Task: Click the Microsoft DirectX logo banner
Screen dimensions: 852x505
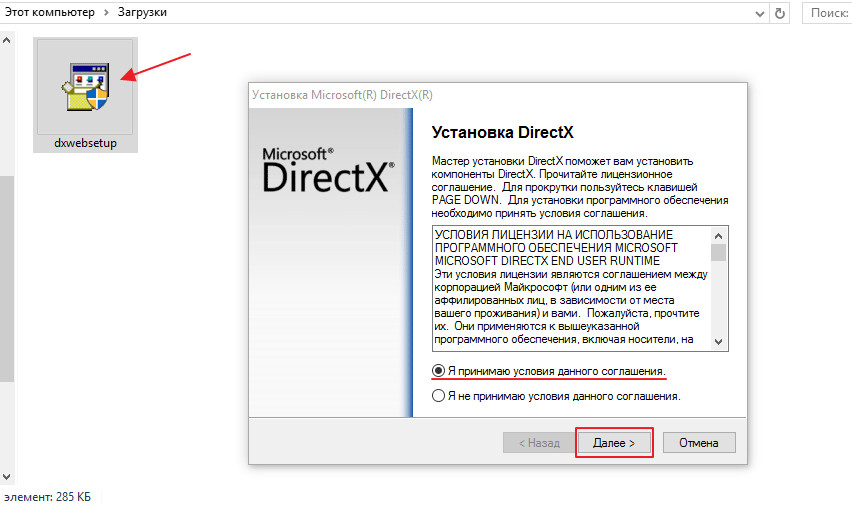Action: (x=329, y=171)
